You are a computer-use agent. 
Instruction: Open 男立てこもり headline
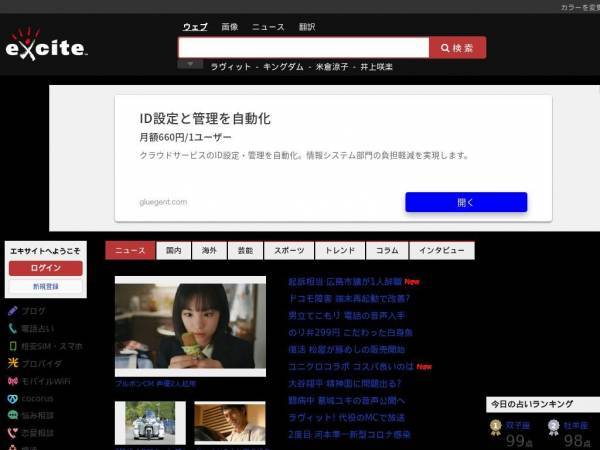pyautogui.click(x=347, y=315)
